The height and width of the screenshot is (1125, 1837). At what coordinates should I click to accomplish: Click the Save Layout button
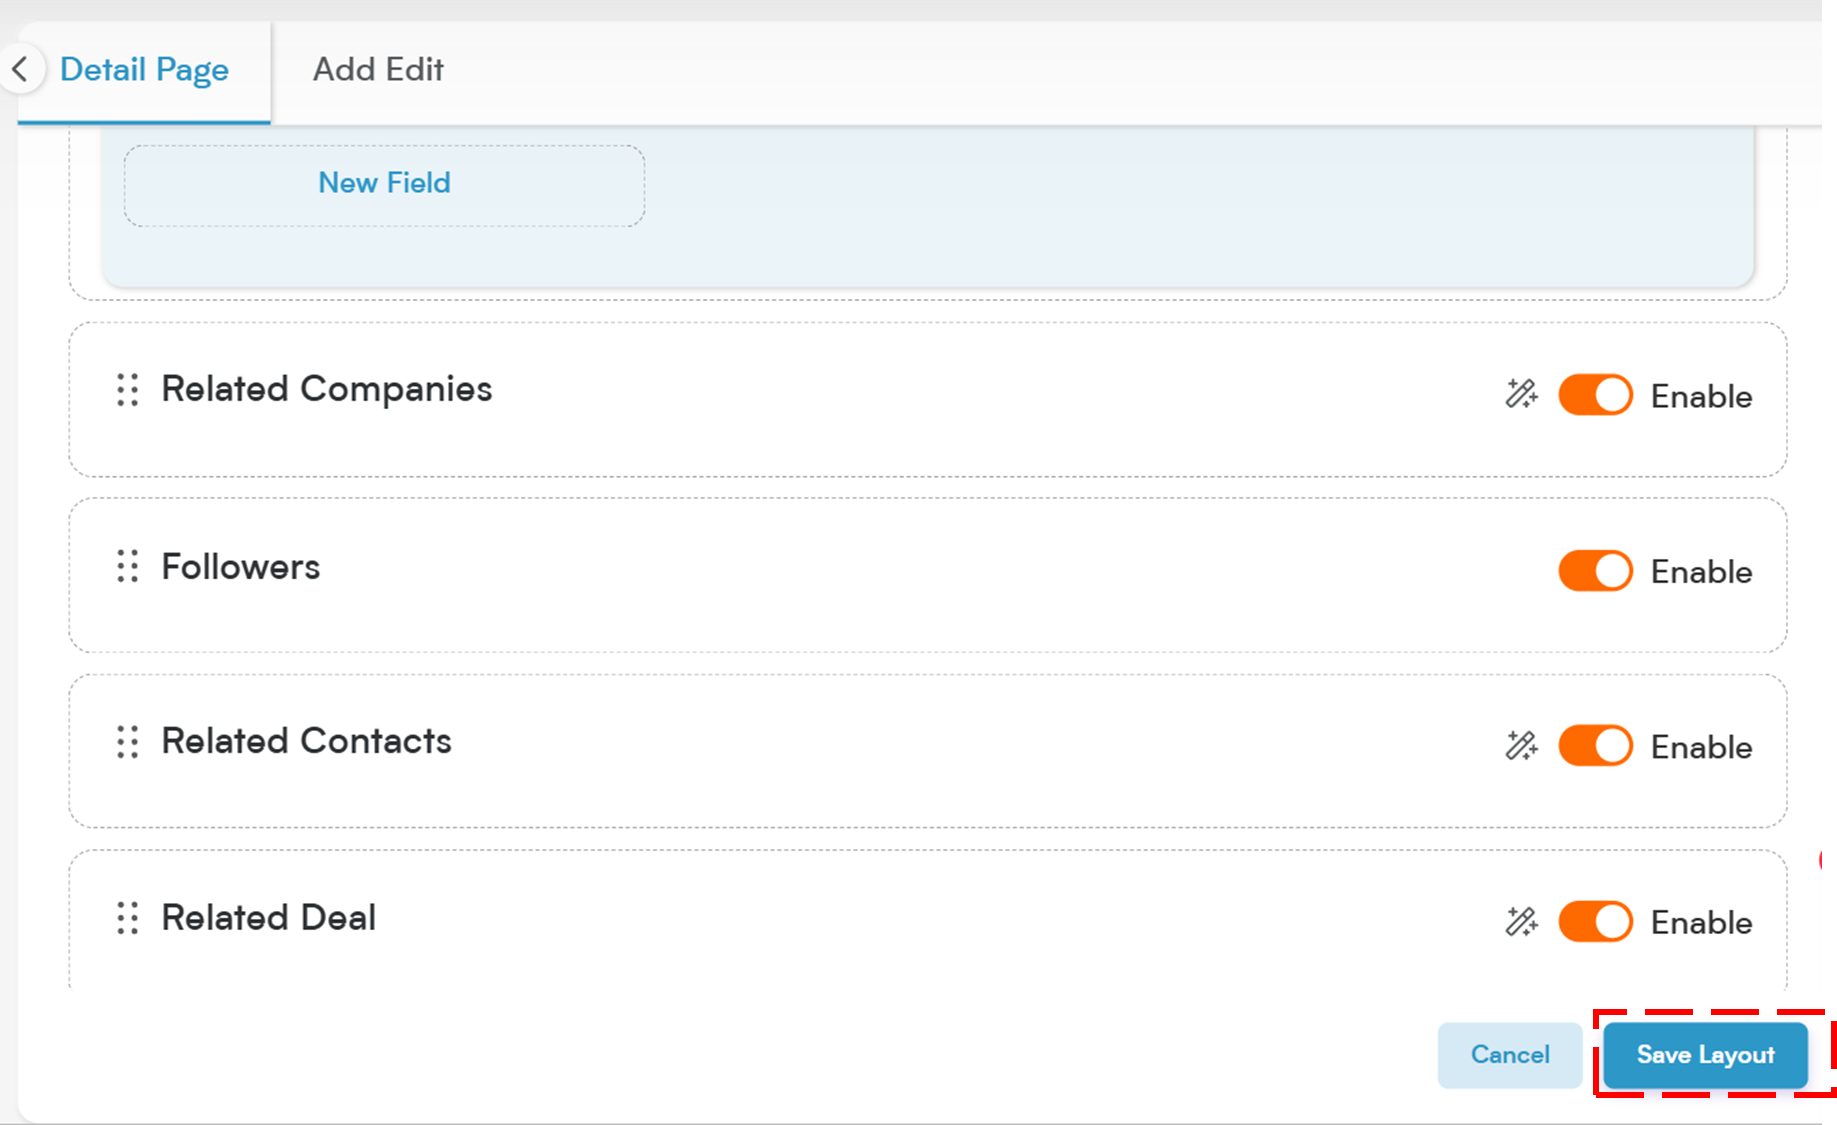(x=1705, y=1055)
